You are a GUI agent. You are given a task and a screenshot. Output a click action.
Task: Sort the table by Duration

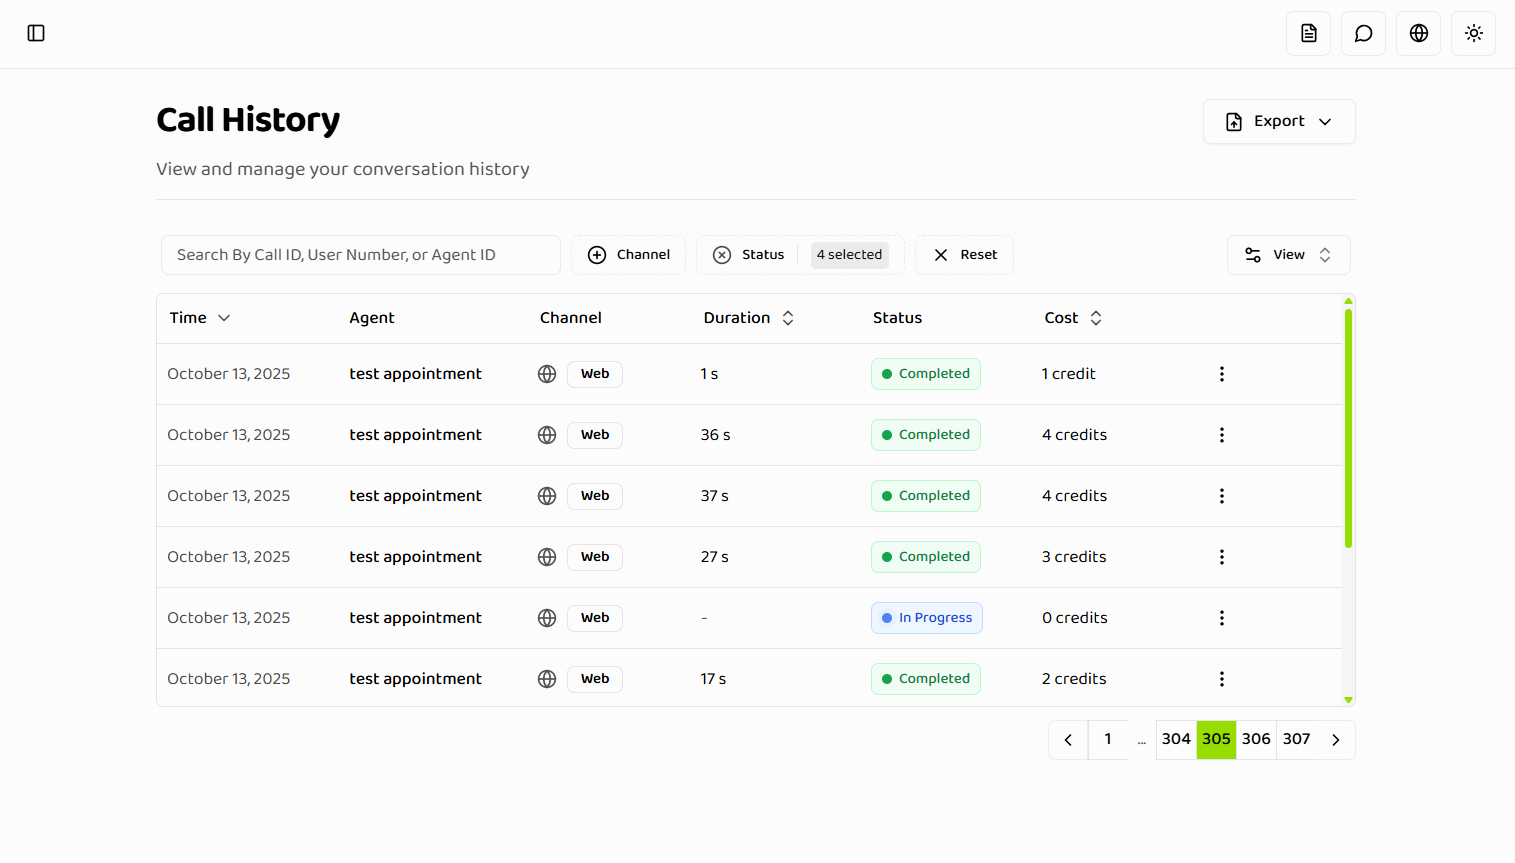[788, 317]
